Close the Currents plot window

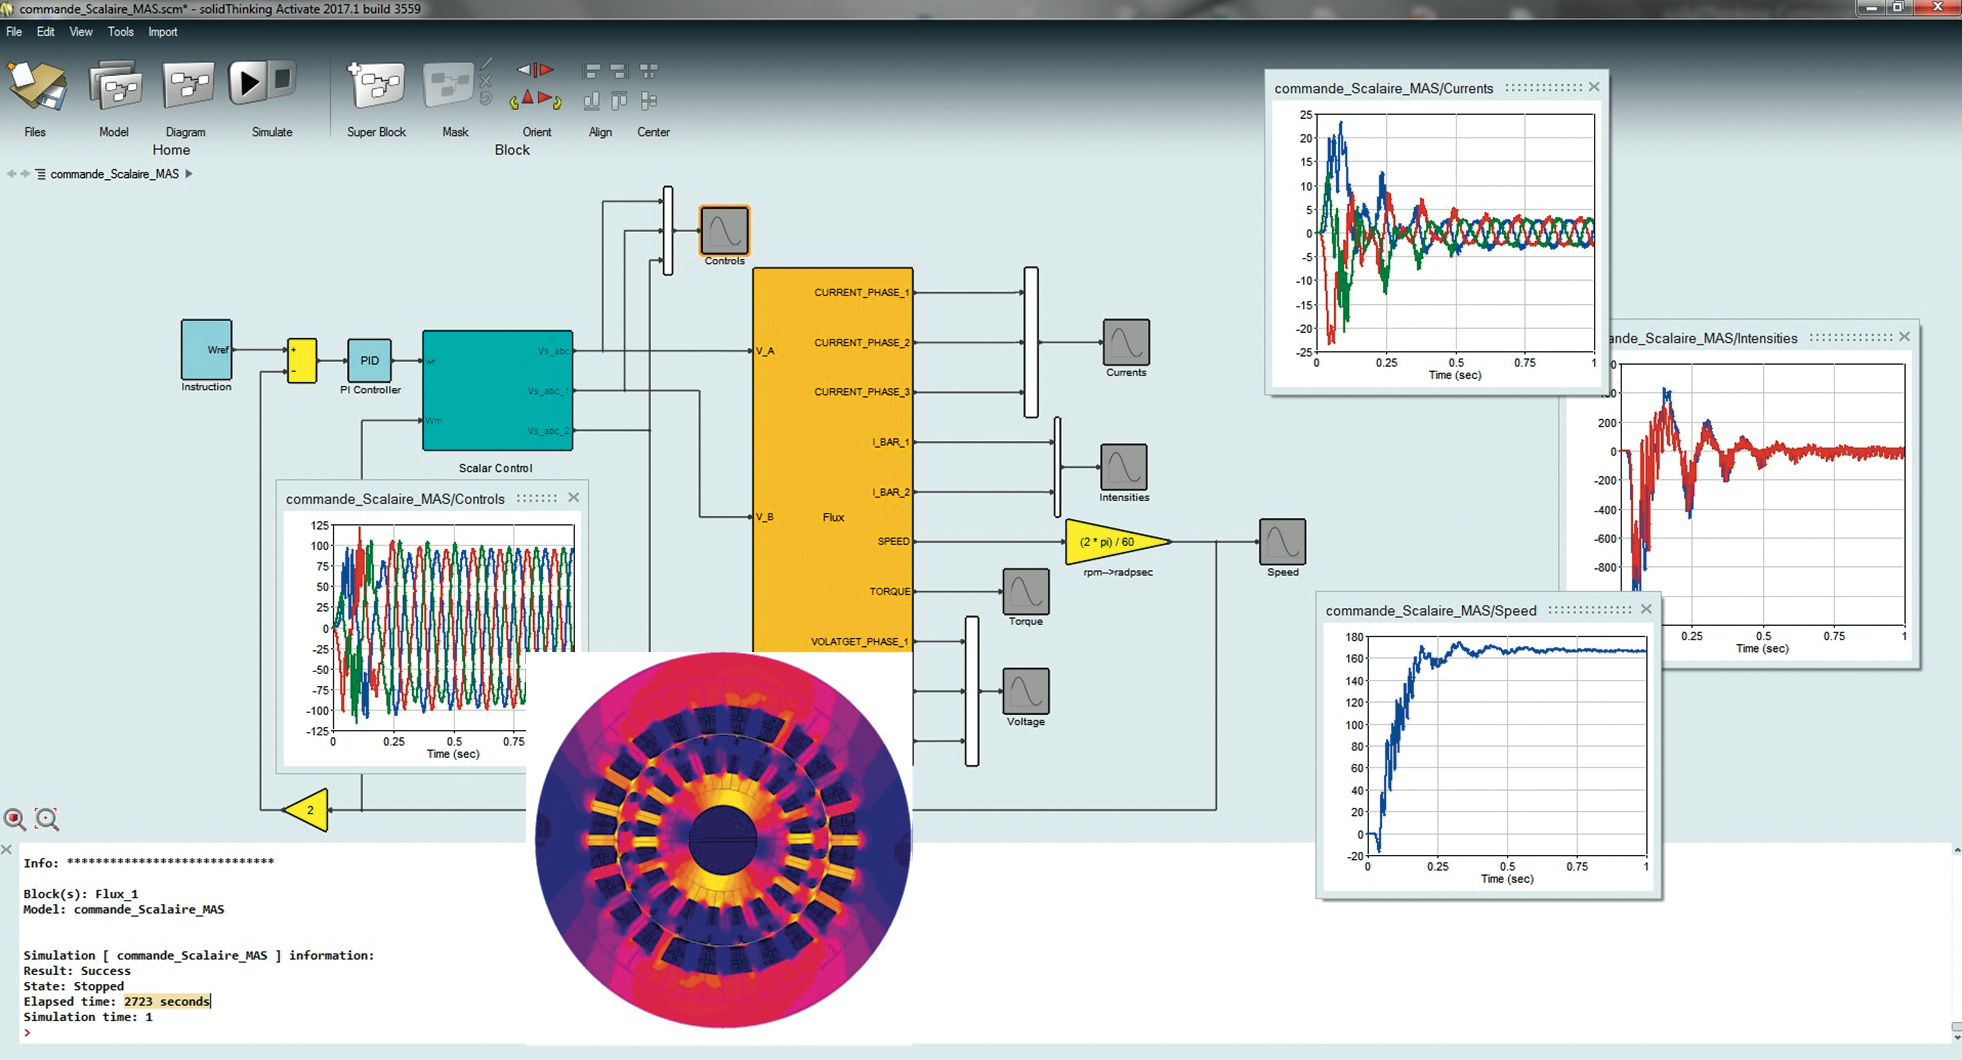[x=1594, y=87]
